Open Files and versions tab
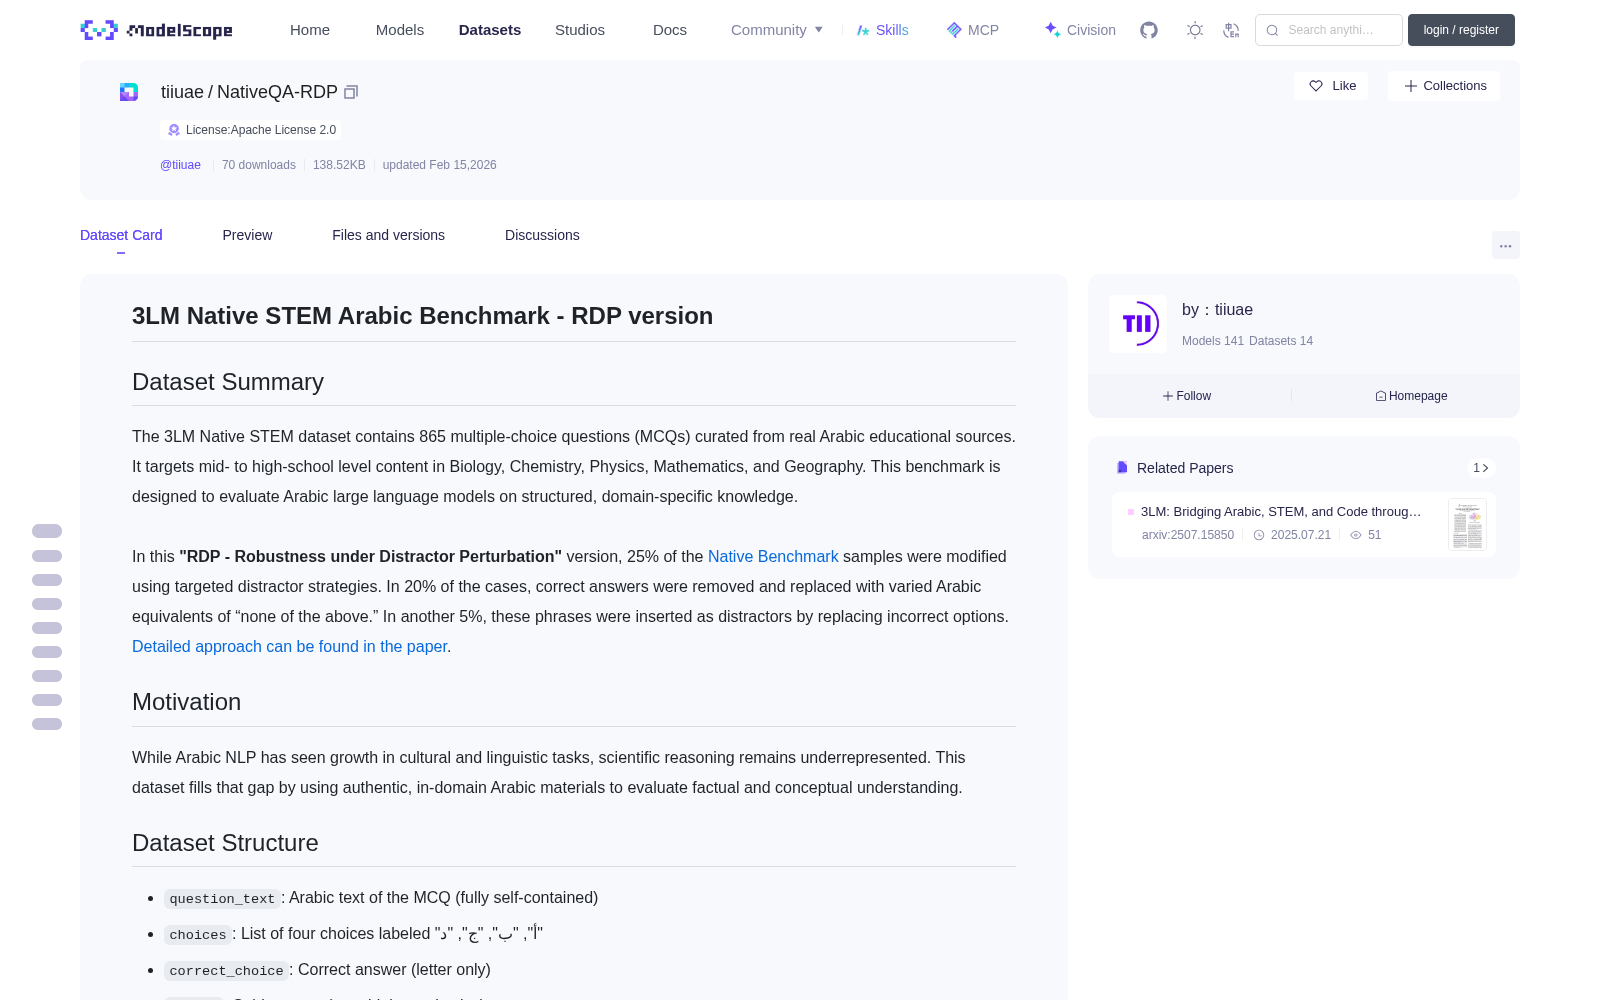The width and height of the screenshot is (1600, 1000). [388, 235]
